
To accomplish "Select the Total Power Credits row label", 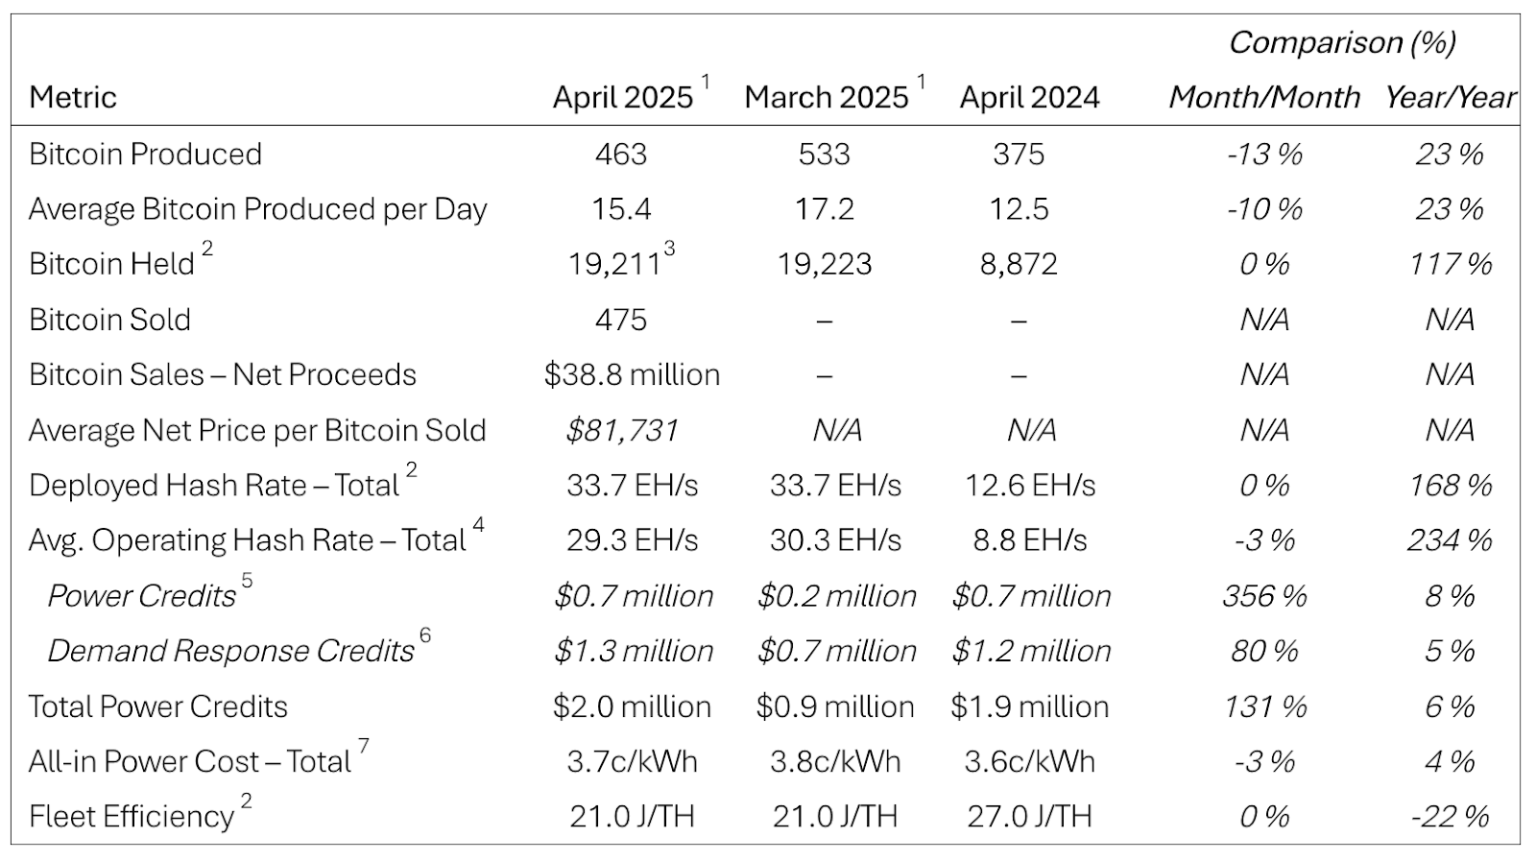I will pos(158,707).
